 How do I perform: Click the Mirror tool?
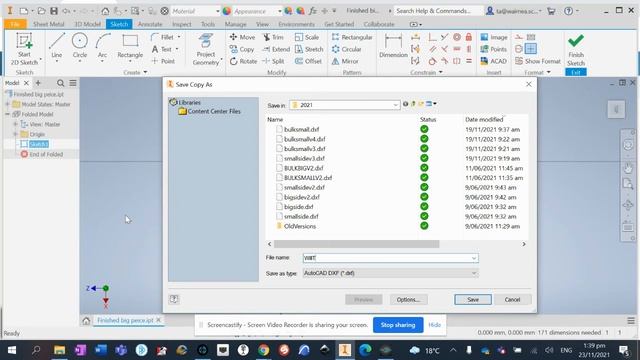[x=345, y=61]
